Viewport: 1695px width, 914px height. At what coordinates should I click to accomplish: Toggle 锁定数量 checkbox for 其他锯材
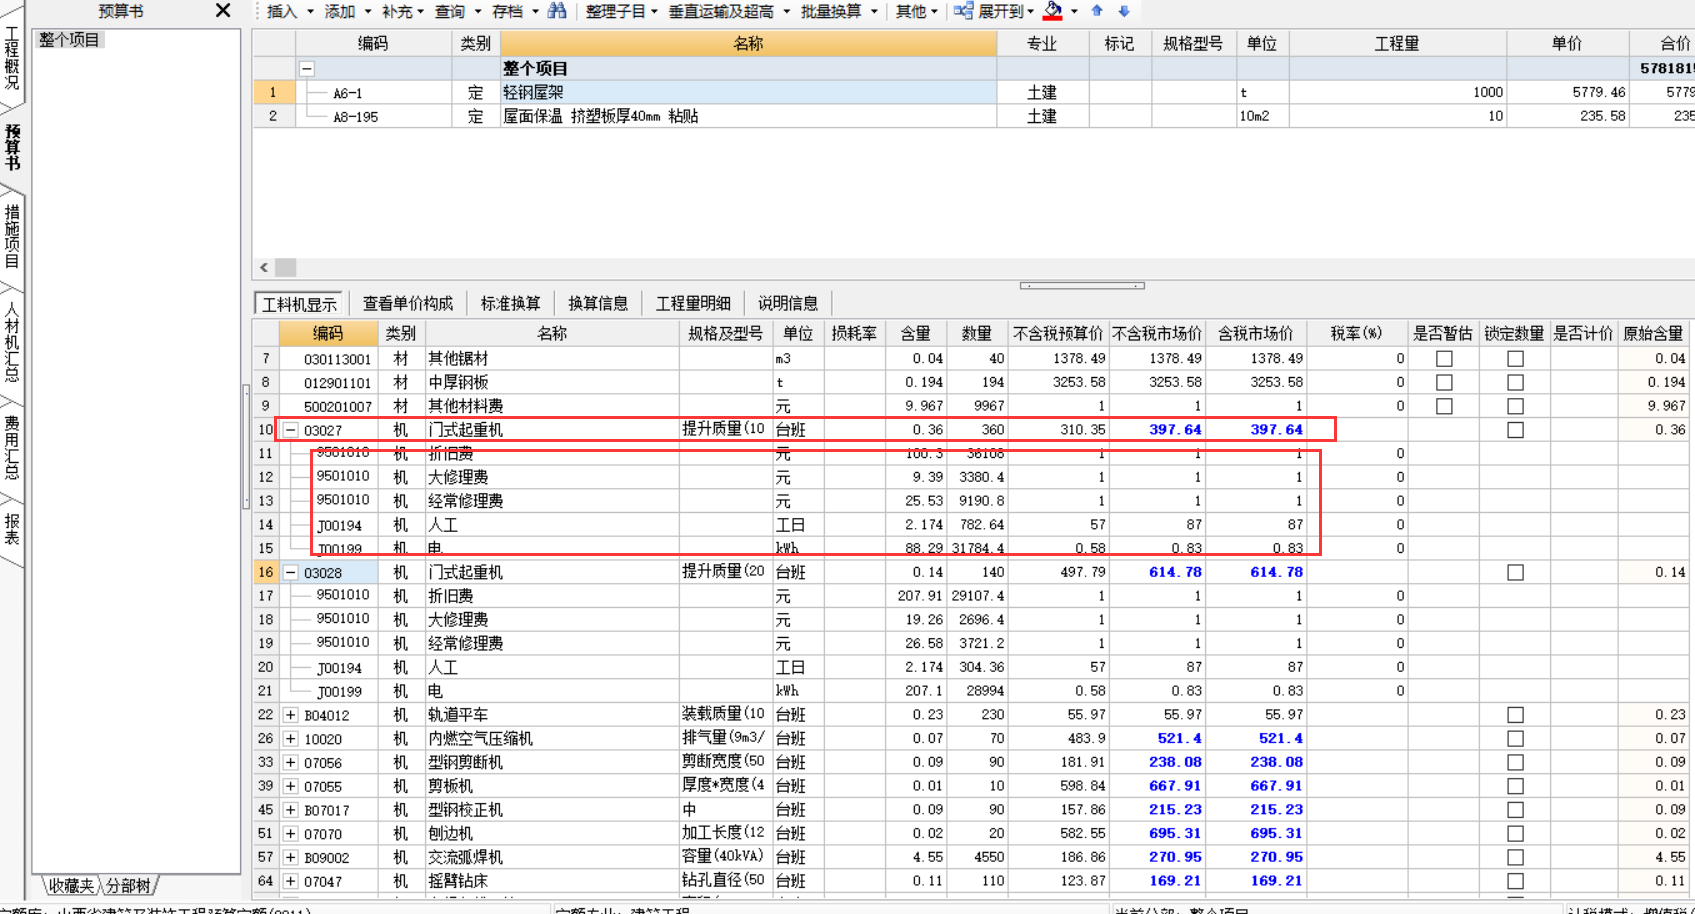(x=1515, y=359)
